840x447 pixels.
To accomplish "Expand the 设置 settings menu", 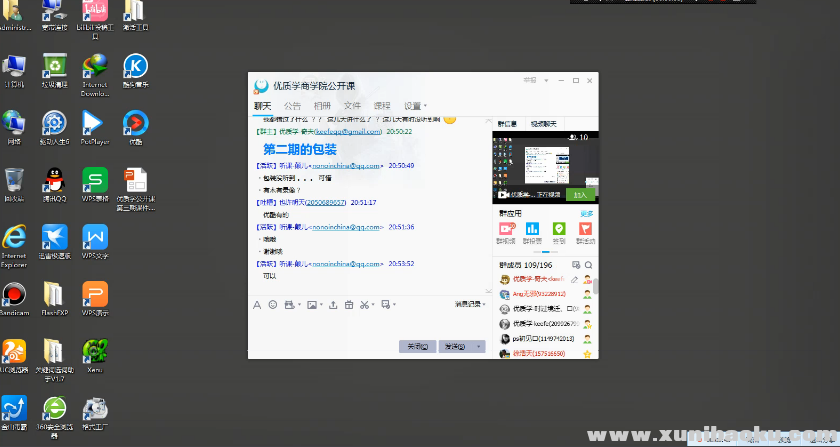I will (x=415, y=105).
